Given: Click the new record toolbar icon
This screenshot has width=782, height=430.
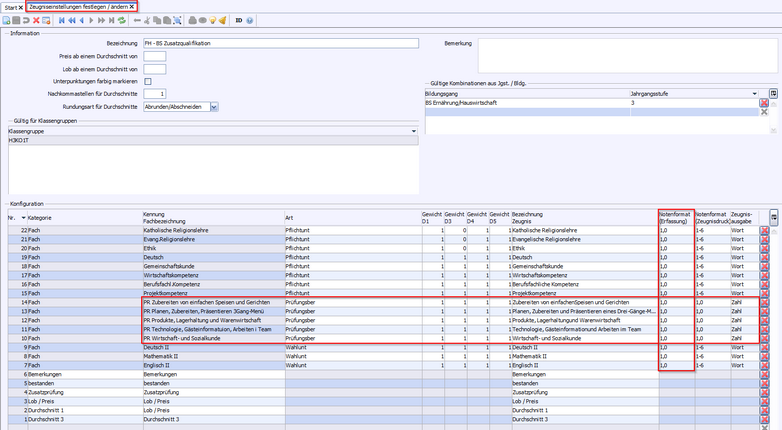Looking at the screenshot, I should (x=6, y=19).
